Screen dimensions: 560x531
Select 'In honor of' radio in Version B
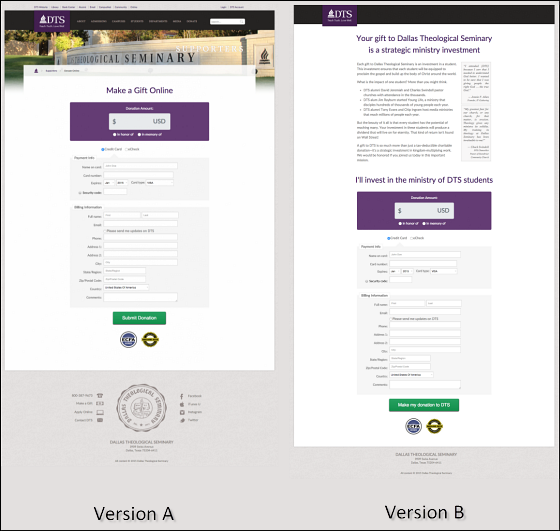400,224
